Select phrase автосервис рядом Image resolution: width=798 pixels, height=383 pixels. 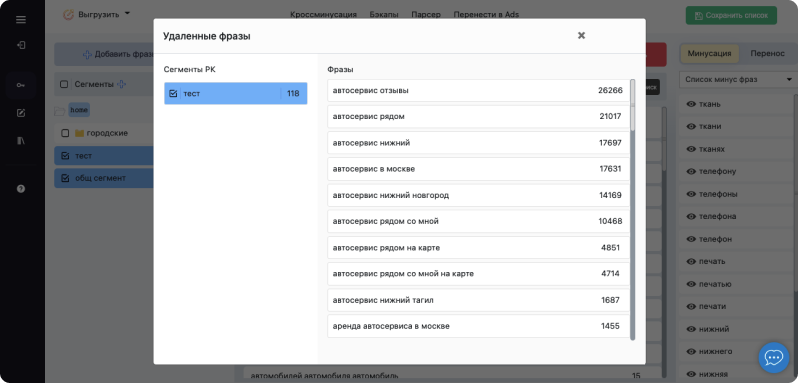click(478, 116)
